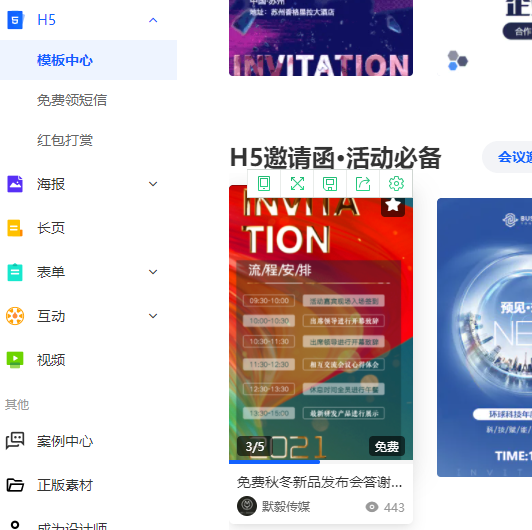Collapse the H5 section chevron
532x530 pixels.
coord(153,20)
